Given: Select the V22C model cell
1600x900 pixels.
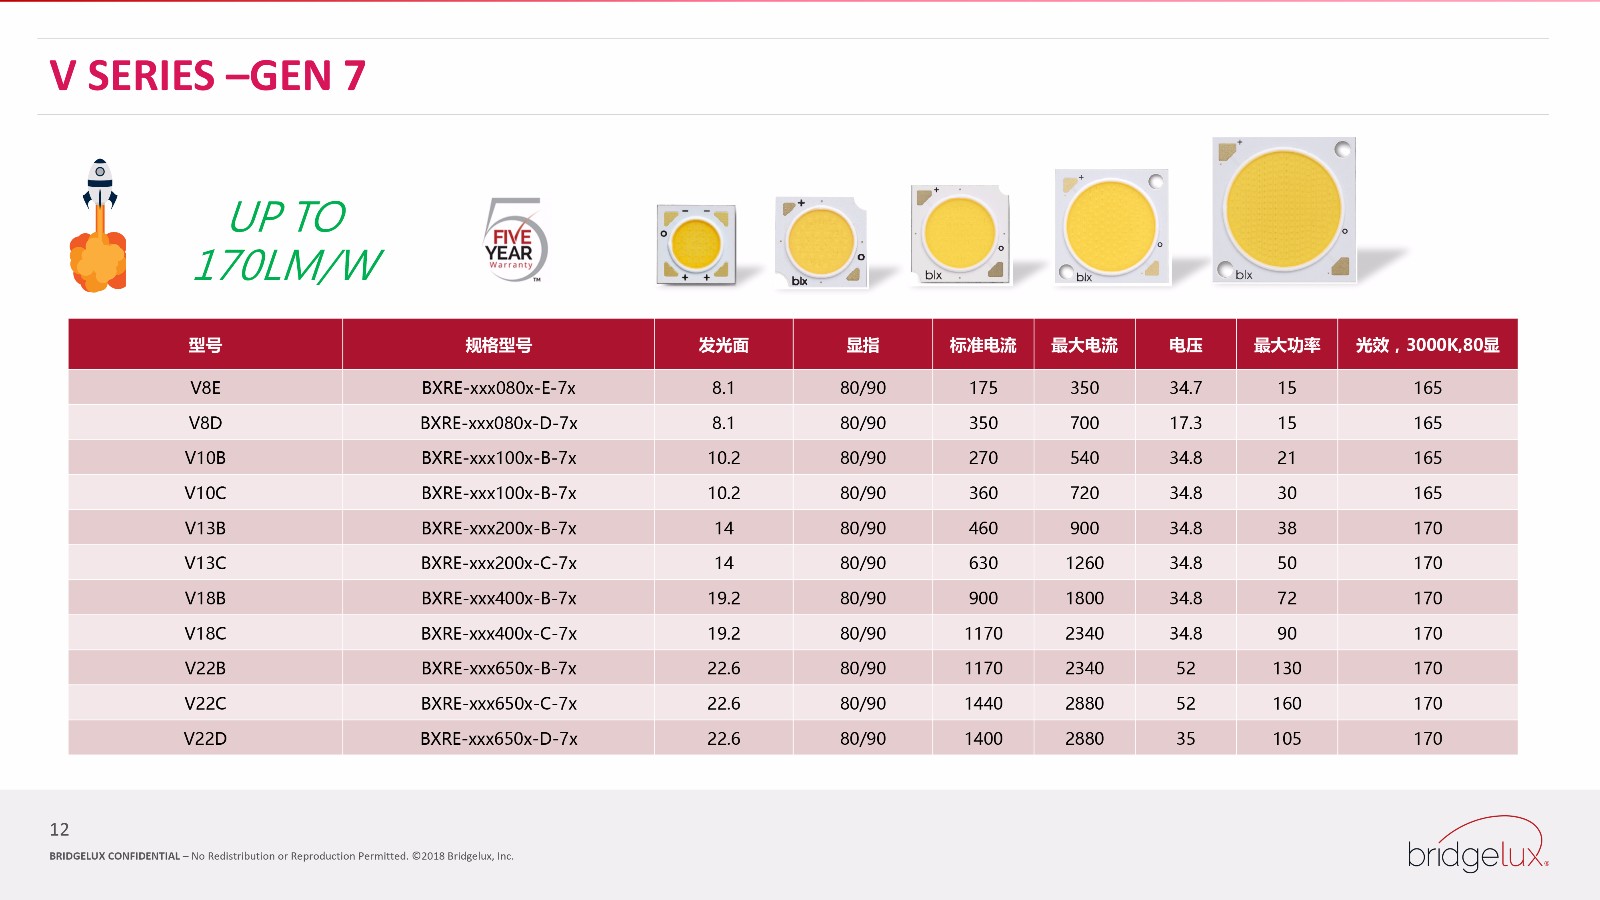Looking at the screenshot, I should pyautogui.click(x=205, y=703).
